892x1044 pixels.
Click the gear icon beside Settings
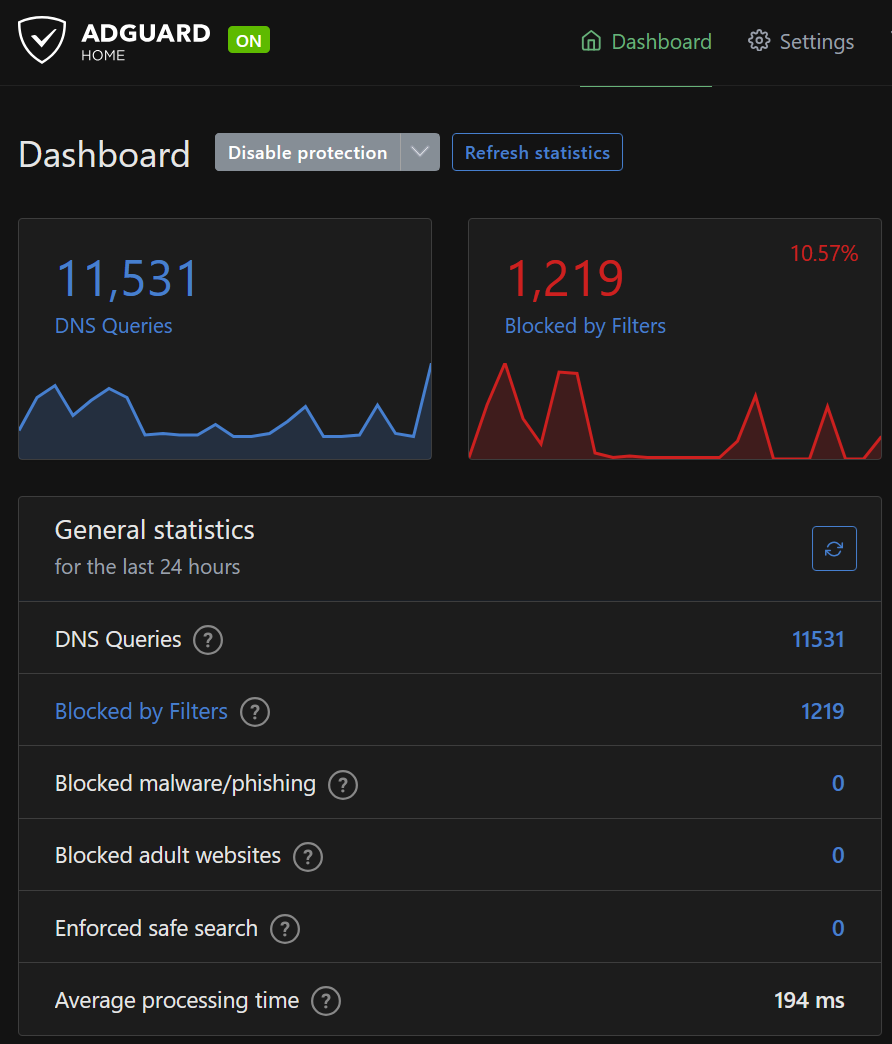pos(758,41)
